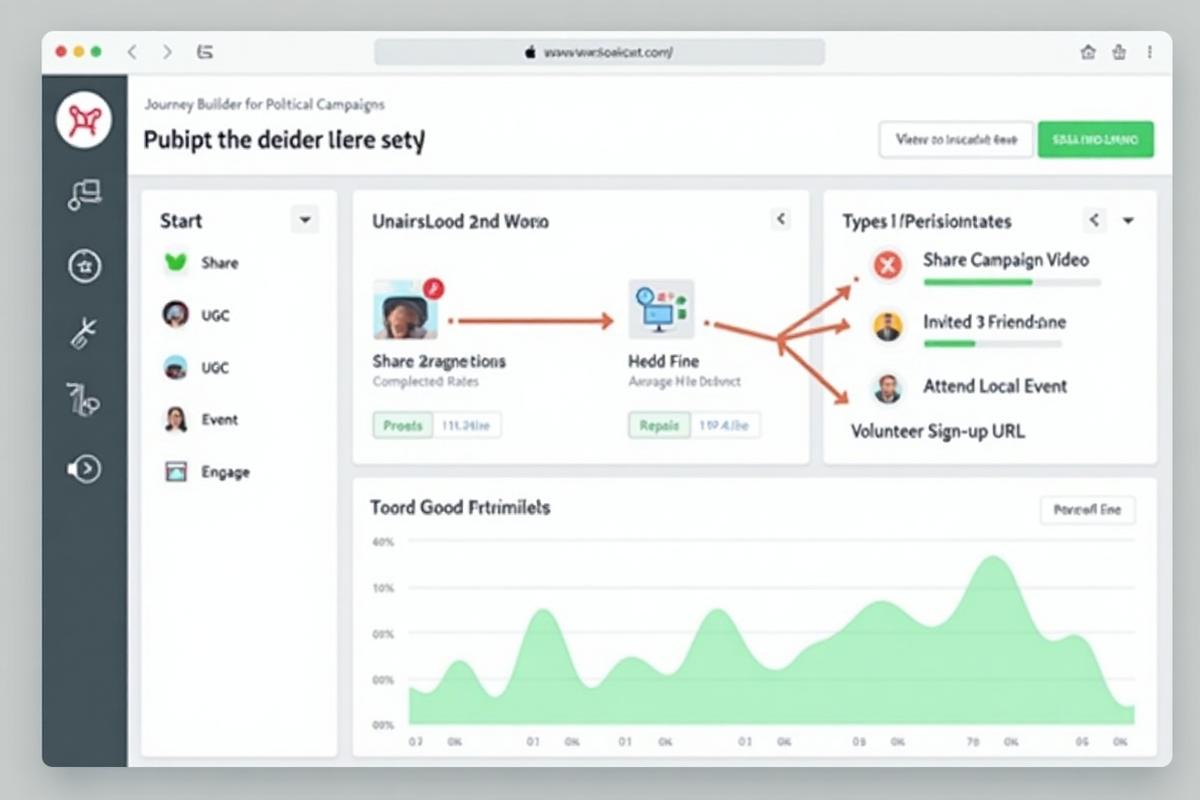This screenshot has height=800, width=1200.
Task: Select the Hedd Fine computer node icon
Action: pos(661,309)
